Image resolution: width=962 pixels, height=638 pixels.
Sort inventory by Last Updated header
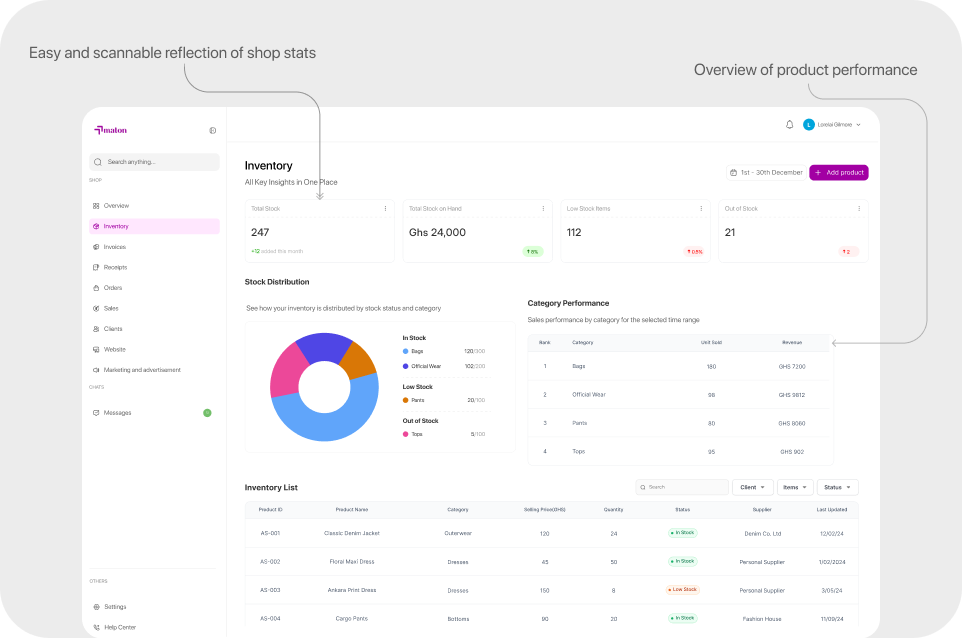click(x=832, y=510)
